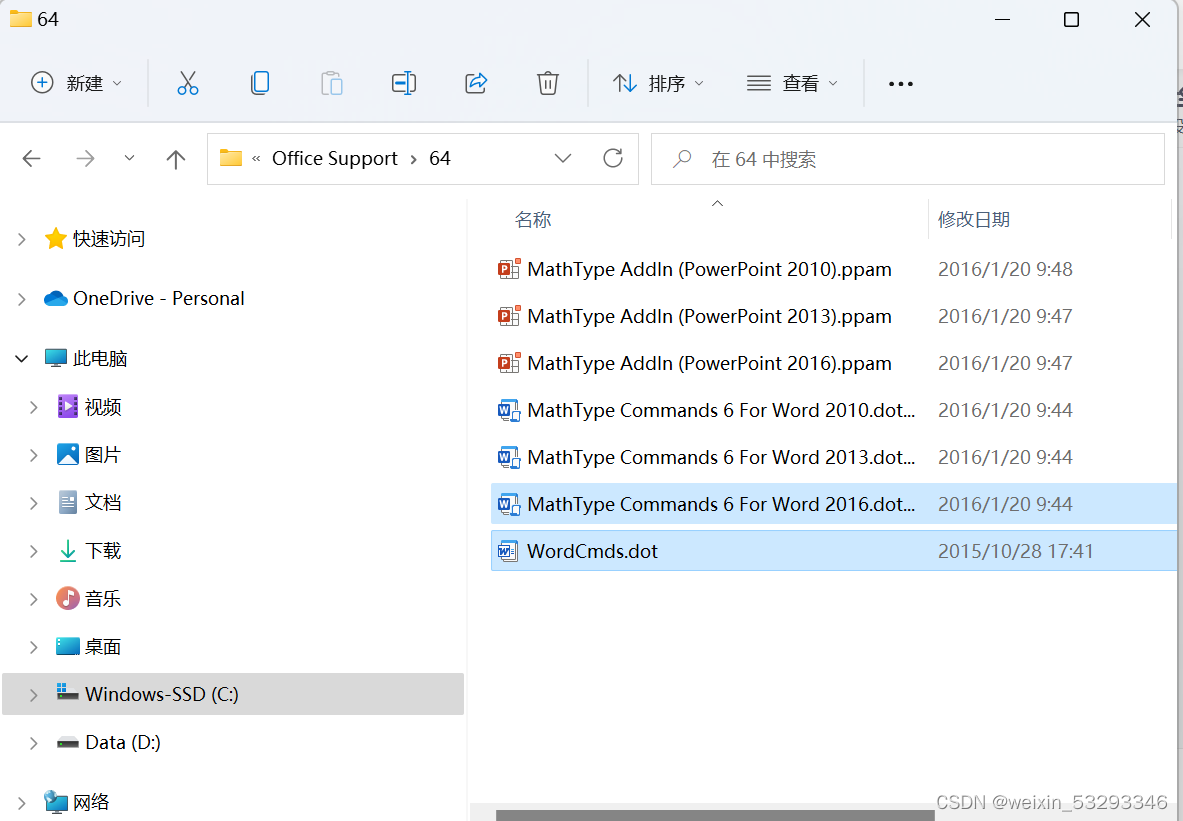Click the Rename icon in the toolbar
1183x821 pixels.
pyautogui.click(x=404, y=83)
